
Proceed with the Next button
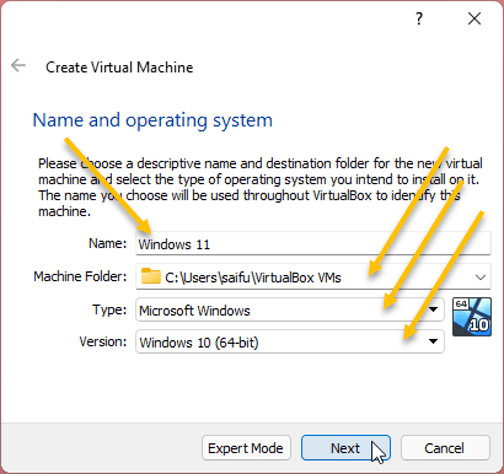[x=346, y=448]
